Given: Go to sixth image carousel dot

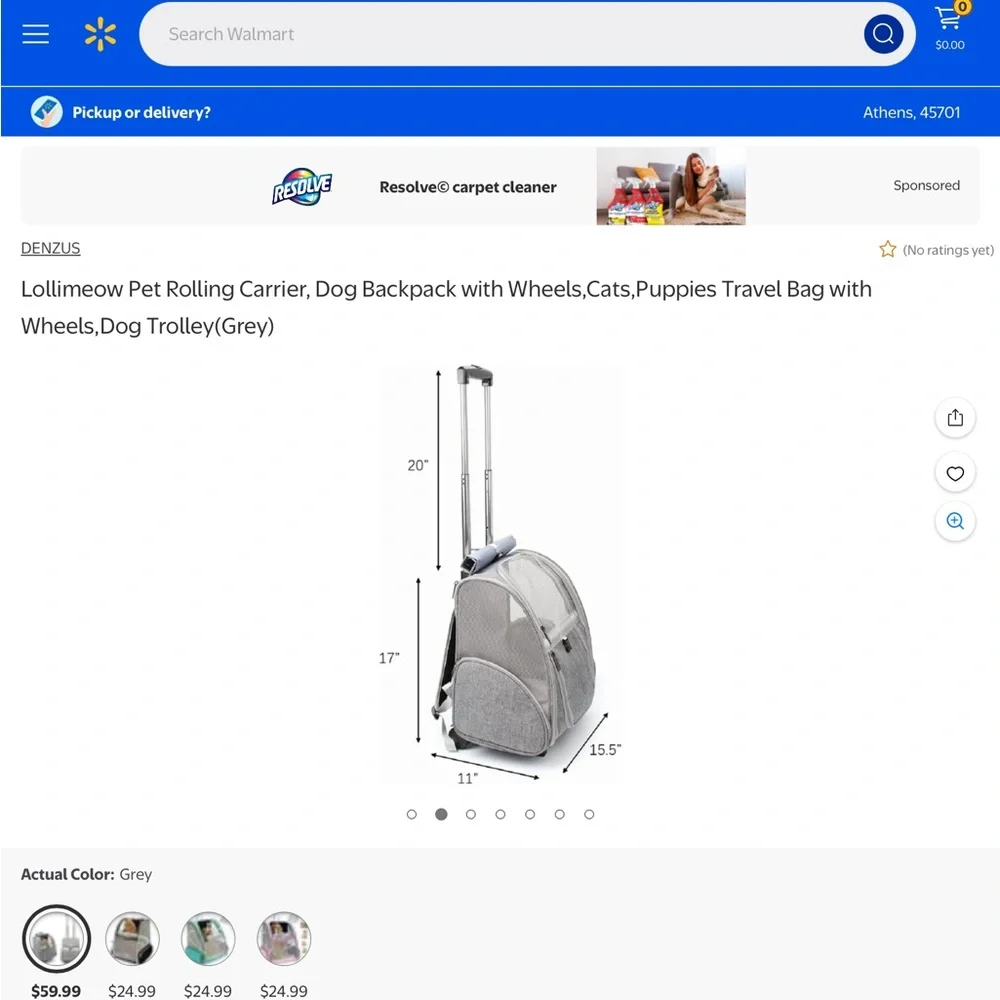Looking at the screenshot, I should [x=559, y=814].
